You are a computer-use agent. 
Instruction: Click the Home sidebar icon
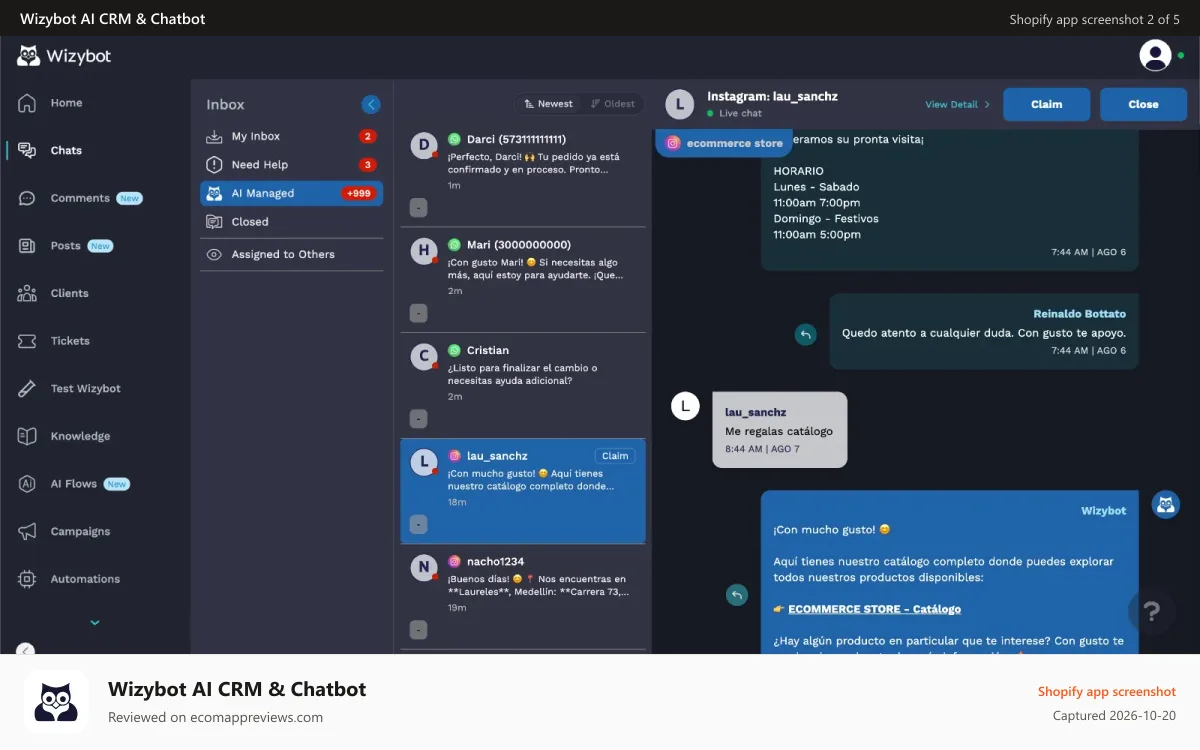27,103
